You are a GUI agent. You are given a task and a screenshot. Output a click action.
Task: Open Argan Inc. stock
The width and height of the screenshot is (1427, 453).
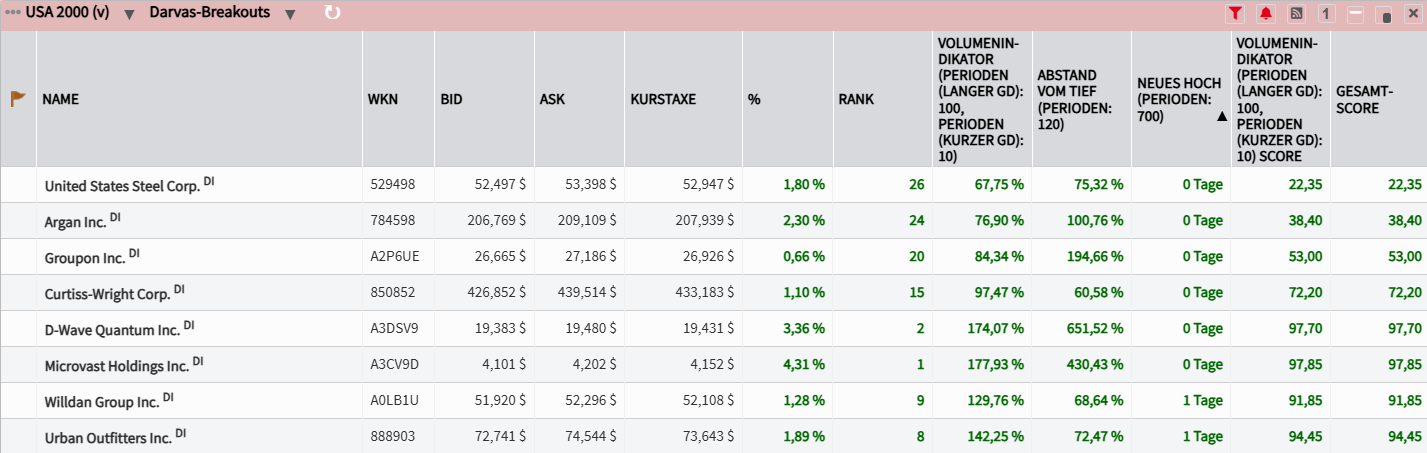pos(76,221)
